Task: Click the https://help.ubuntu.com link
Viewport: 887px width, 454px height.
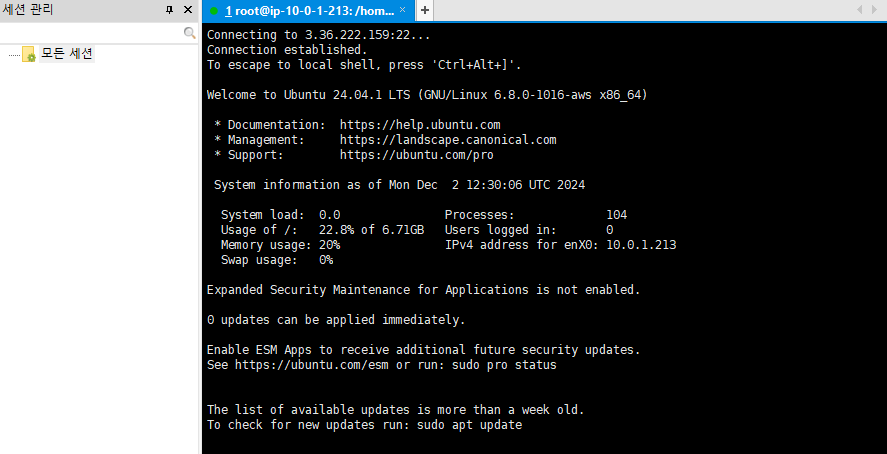Action: (x=420, y=125)
